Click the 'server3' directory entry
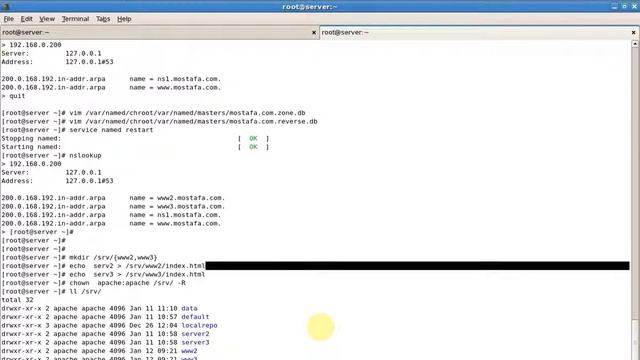 pyautogui.click(x=195, y=342)
